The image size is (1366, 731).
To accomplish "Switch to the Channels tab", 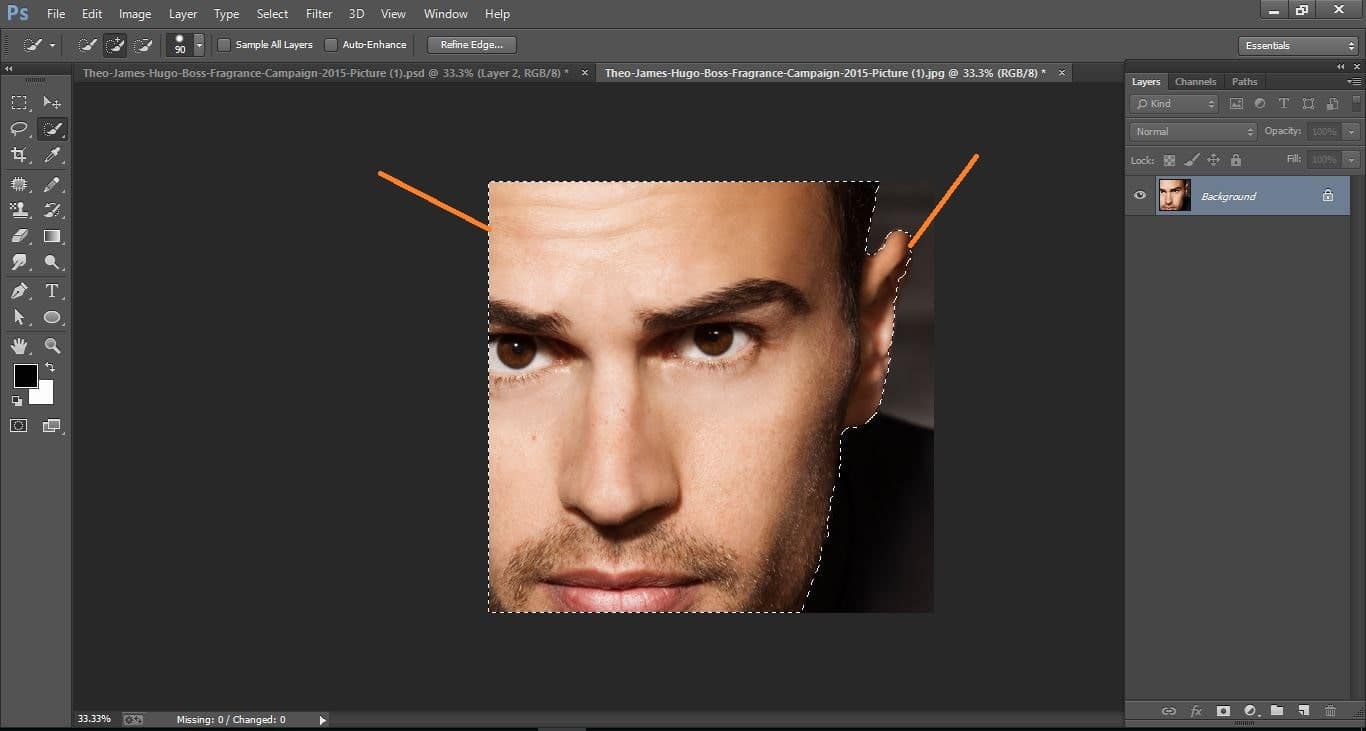I will (x=1195, y=81).
